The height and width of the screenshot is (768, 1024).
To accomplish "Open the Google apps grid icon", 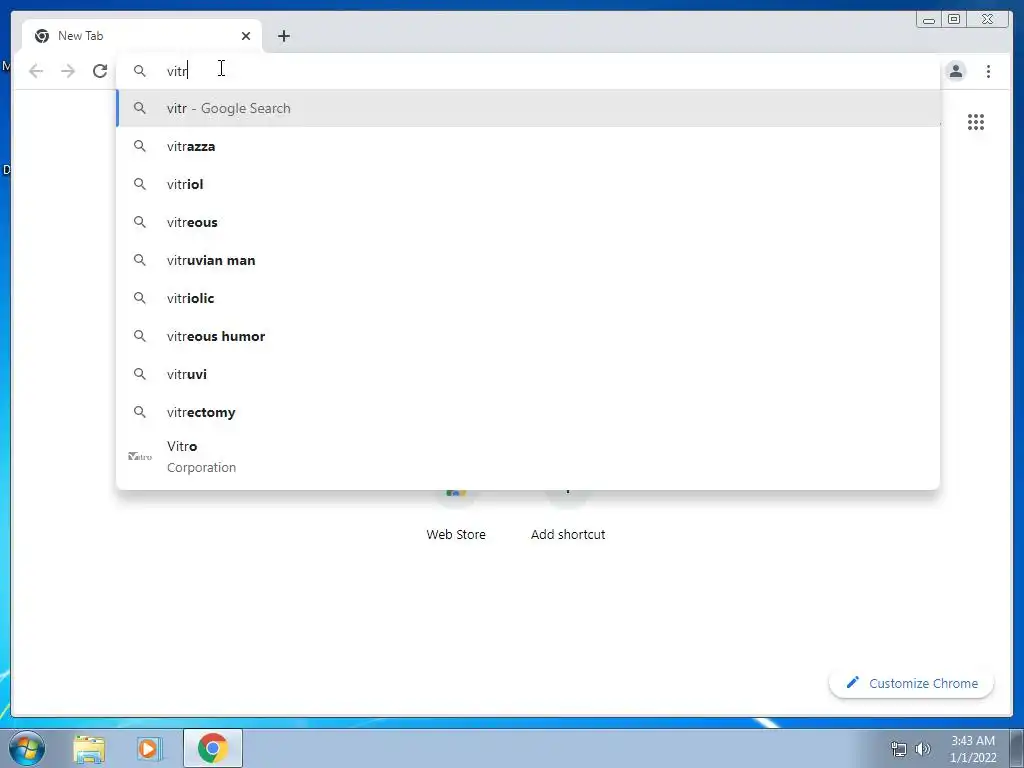I will coord(976,122).
